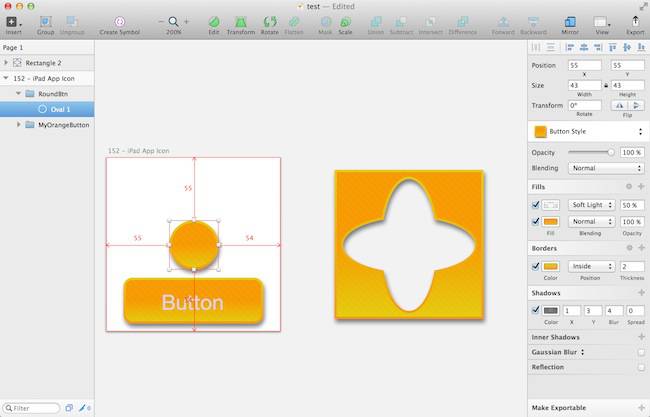
Task: Expand the MyOrangeButton group
Action: [19, 125]
